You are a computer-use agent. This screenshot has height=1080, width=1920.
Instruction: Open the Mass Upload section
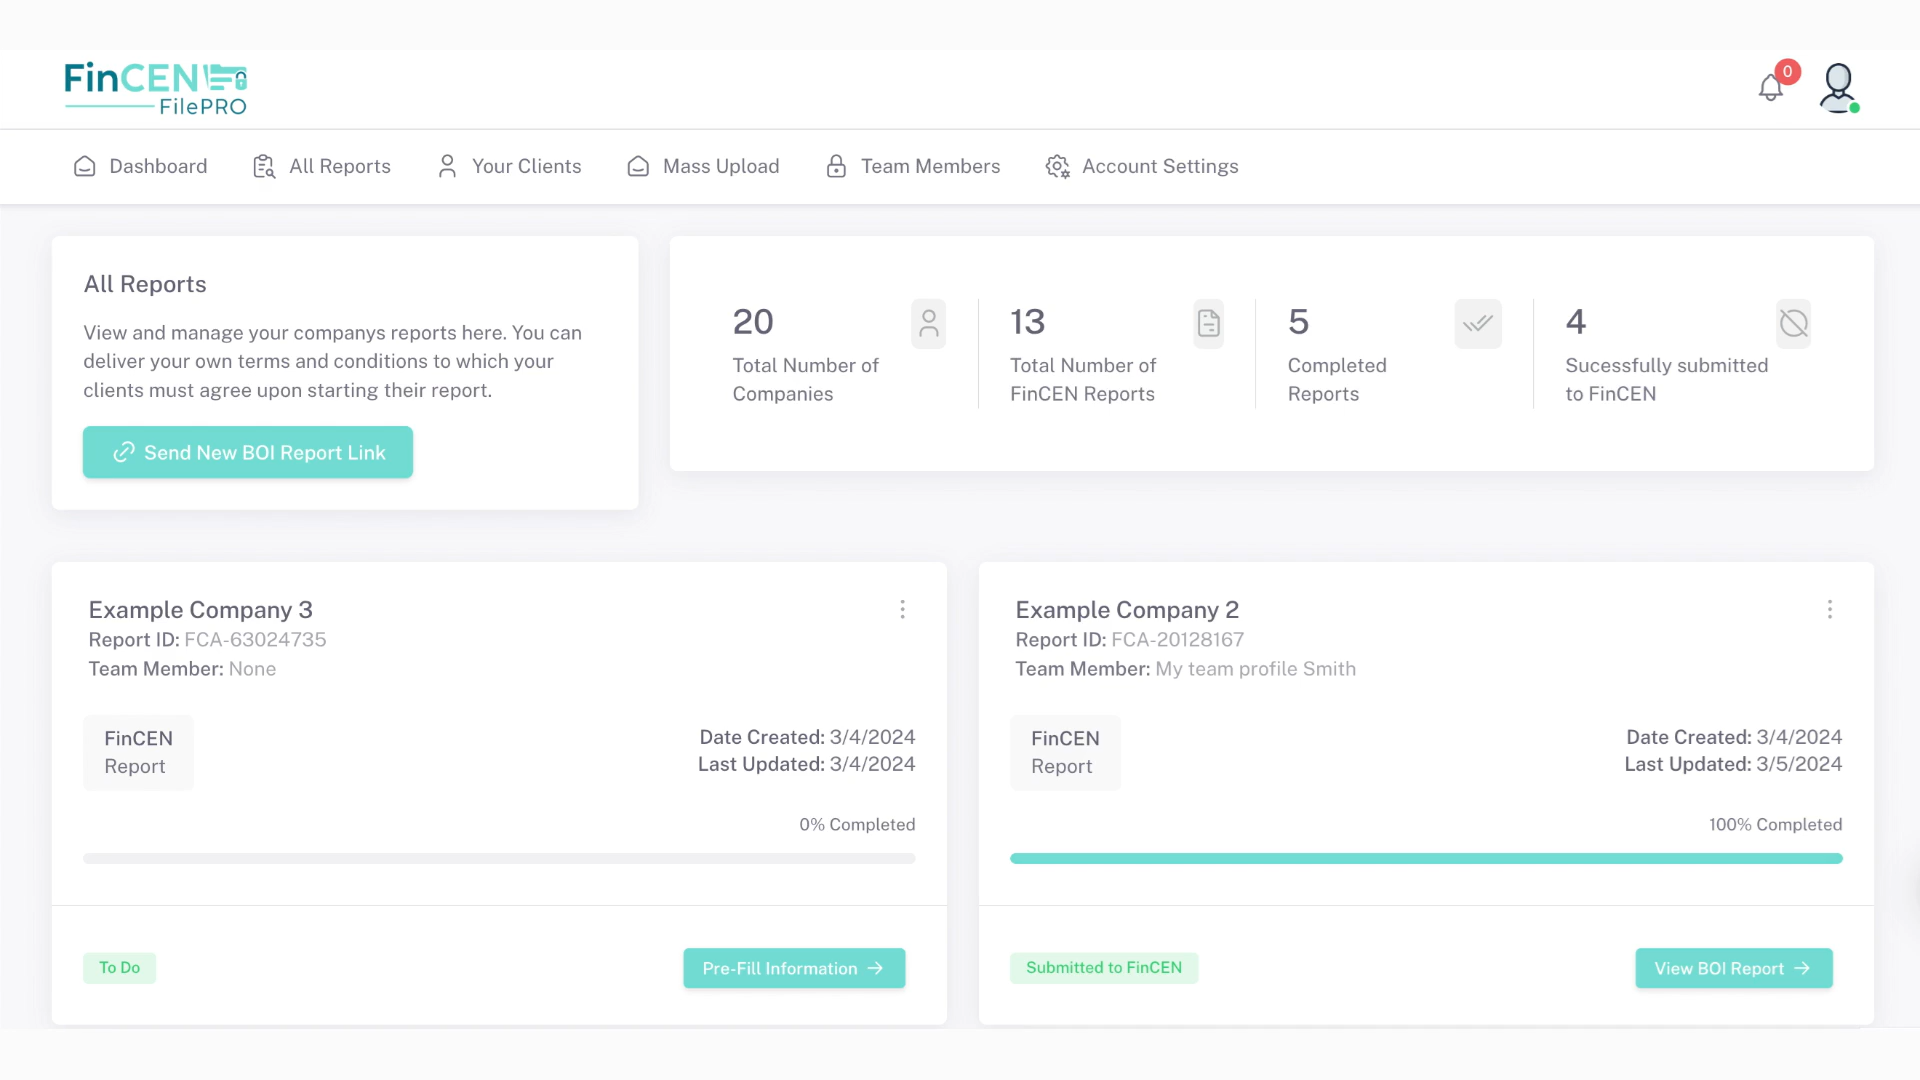(703, 166)
